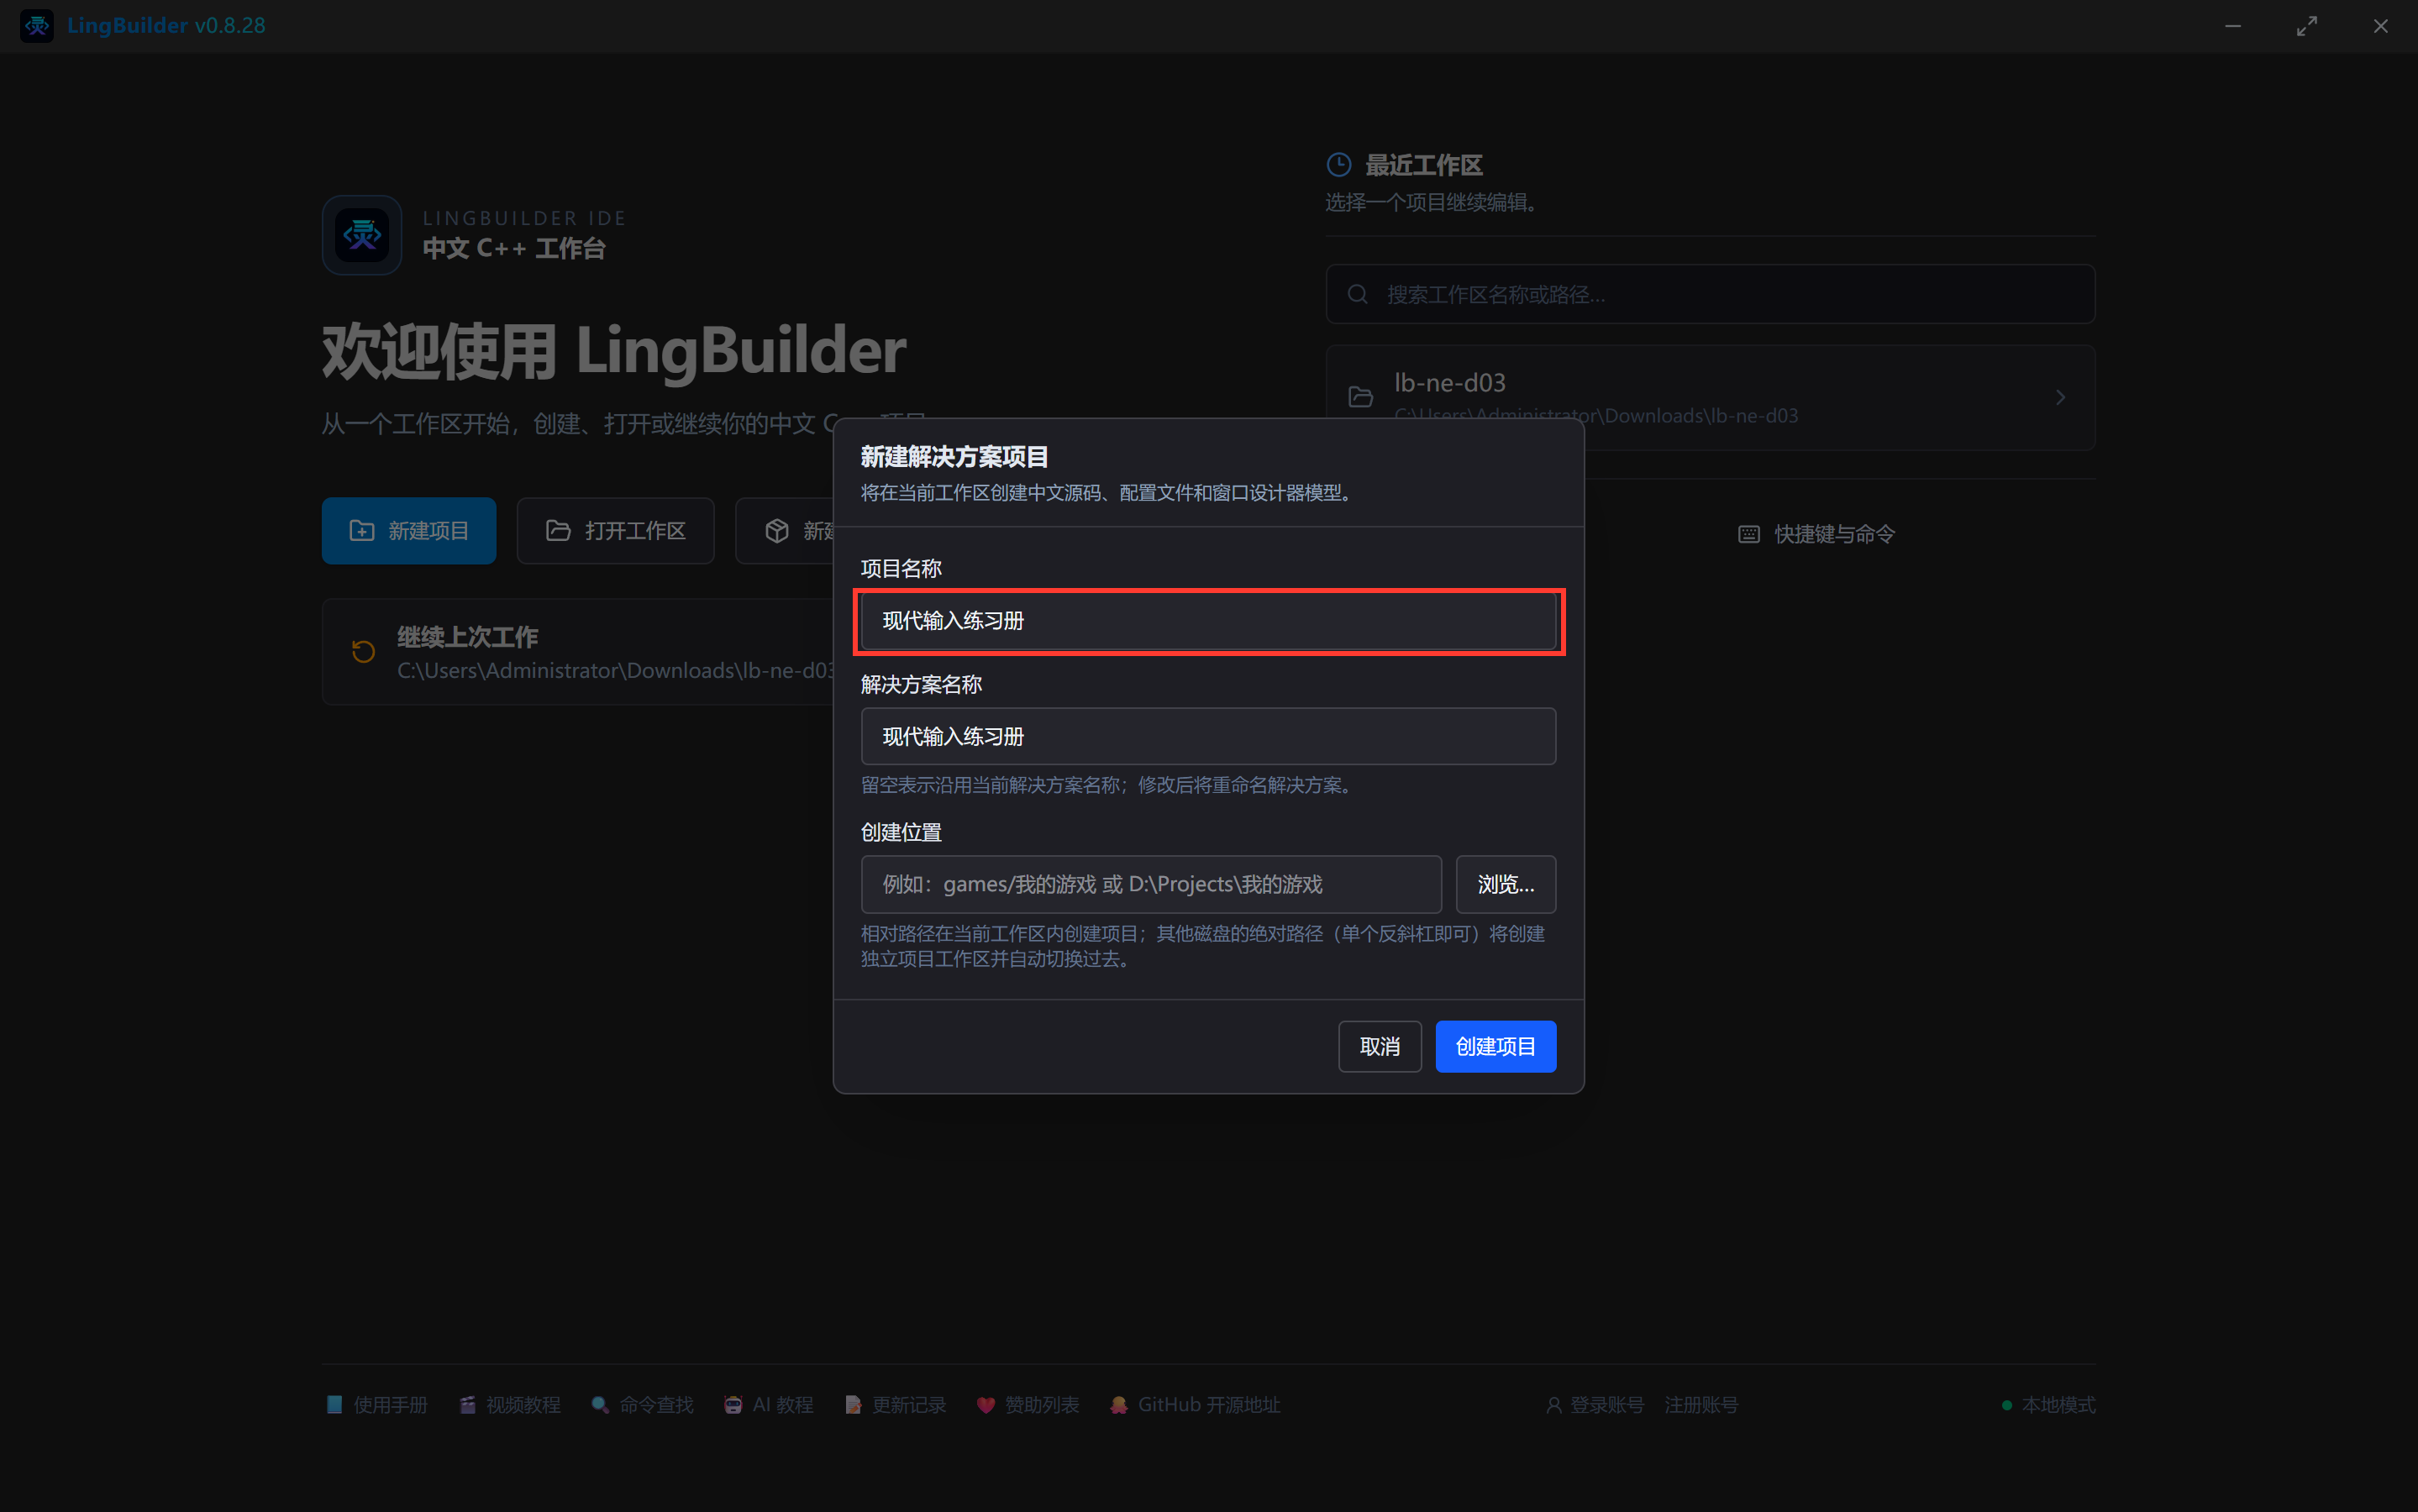Focus the 项目名称 input field
The width and height of the screenshot is (2418, 1512).
coord(1208,621)
